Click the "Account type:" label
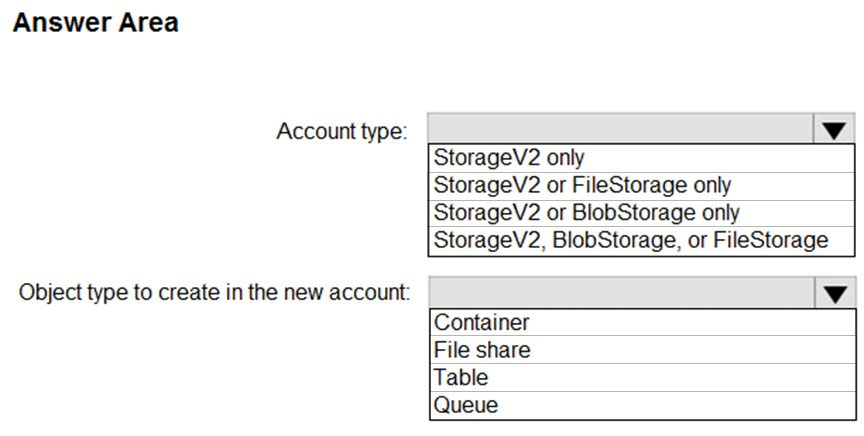Image resolution: width=864 pixels, height=436 pixels. pyautogui.click(x=342, y=131)
